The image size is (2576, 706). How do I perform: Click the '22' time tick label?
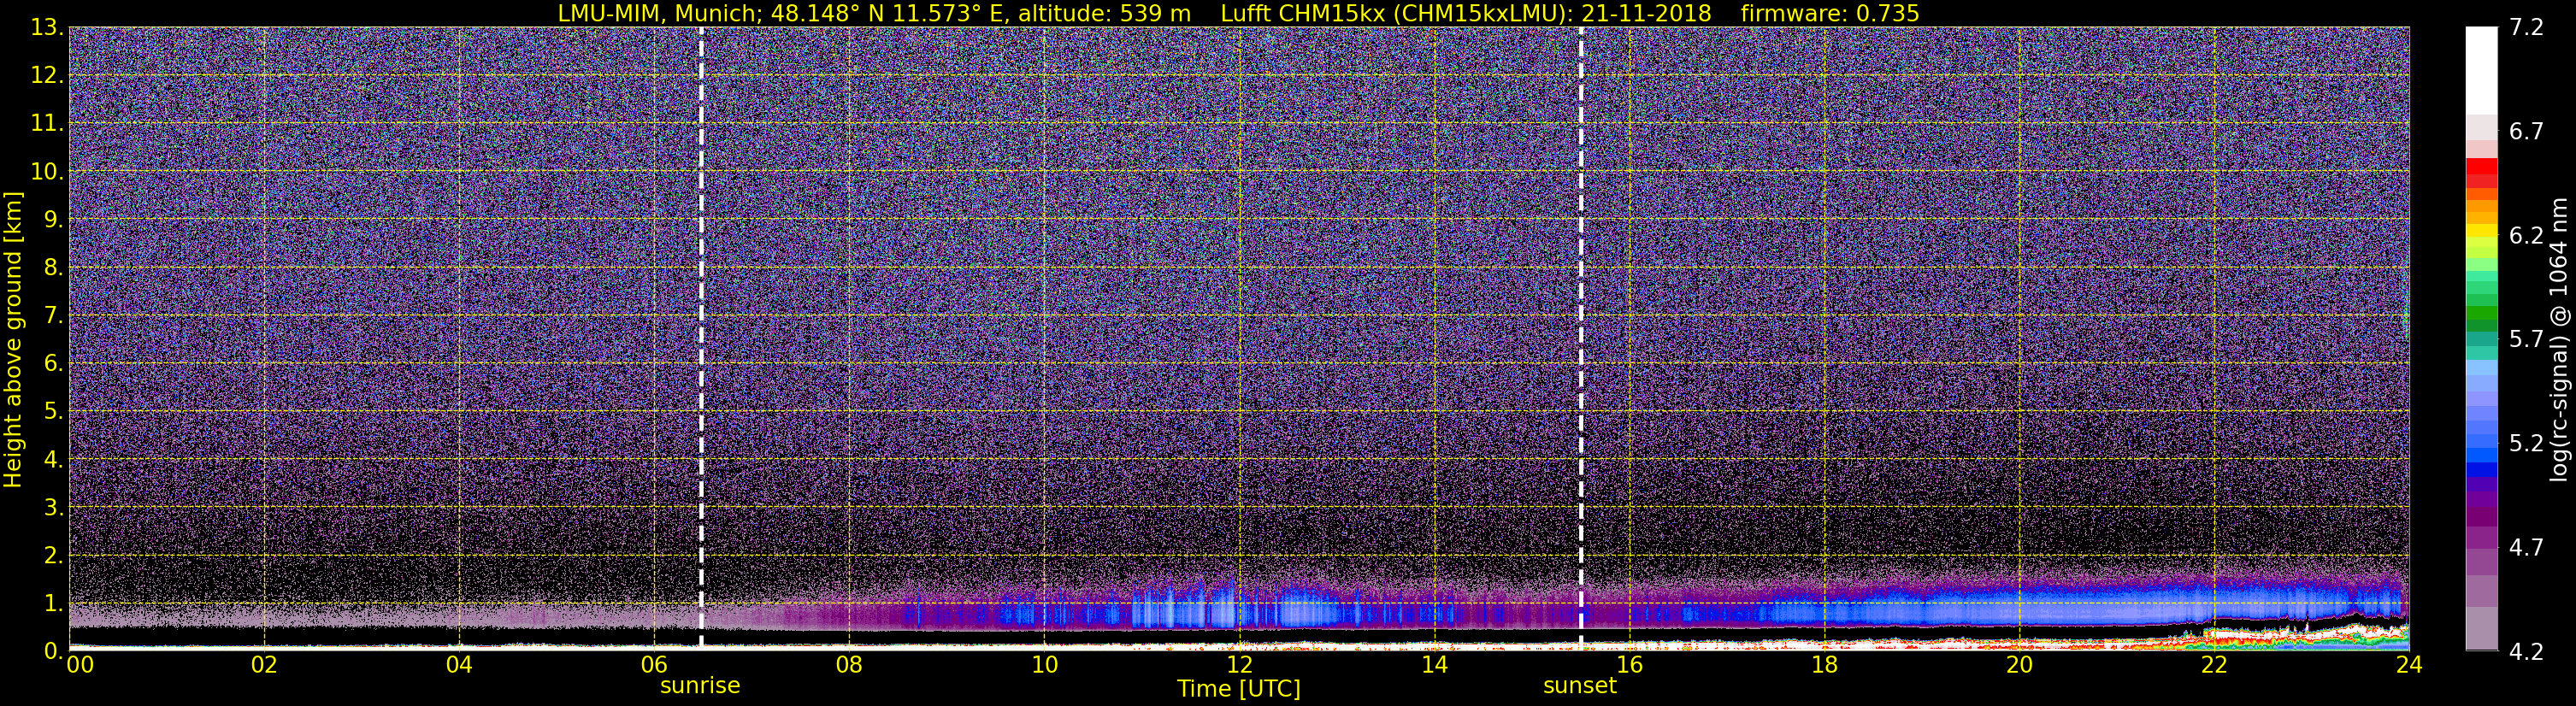(x=2214, y=665)
